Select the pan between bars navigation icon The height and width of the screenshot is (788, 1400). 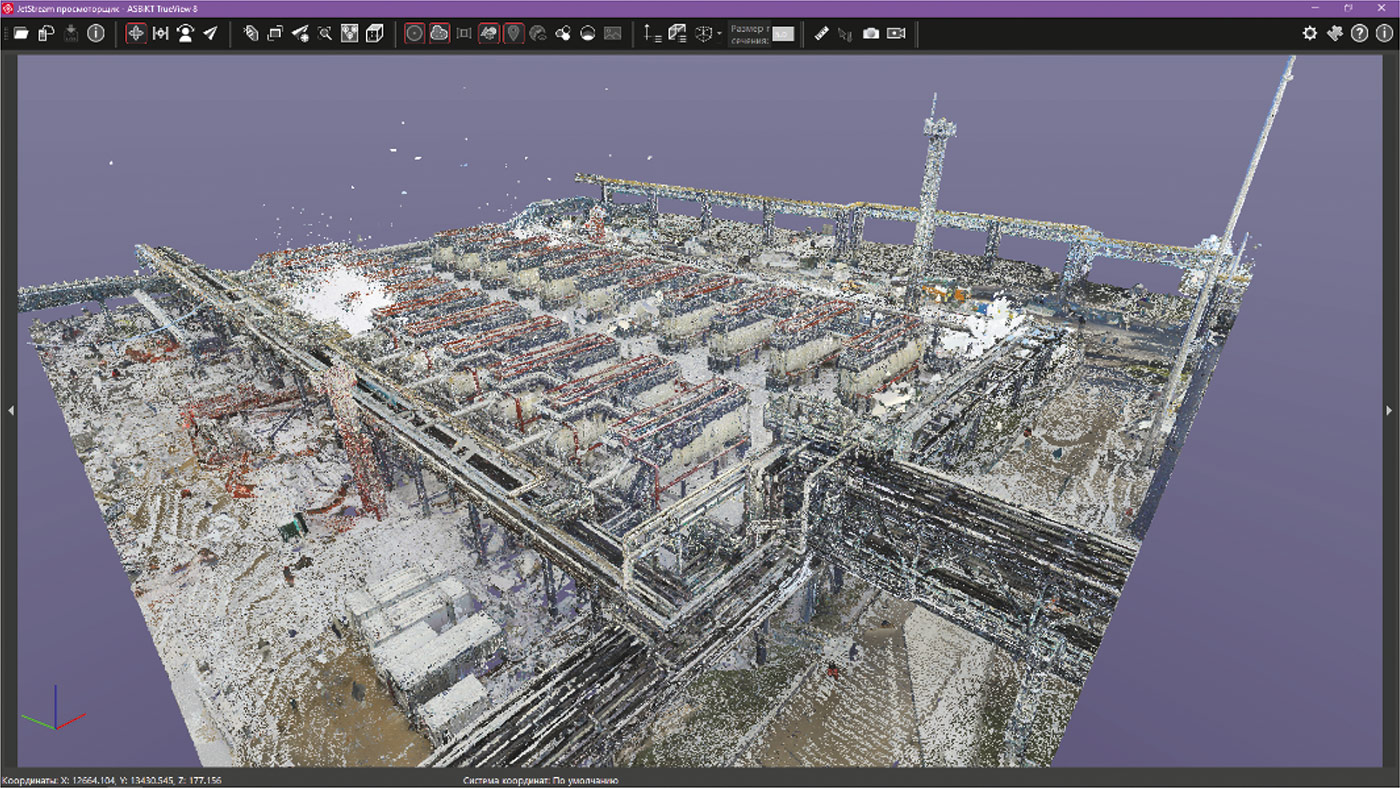point(160,33)
